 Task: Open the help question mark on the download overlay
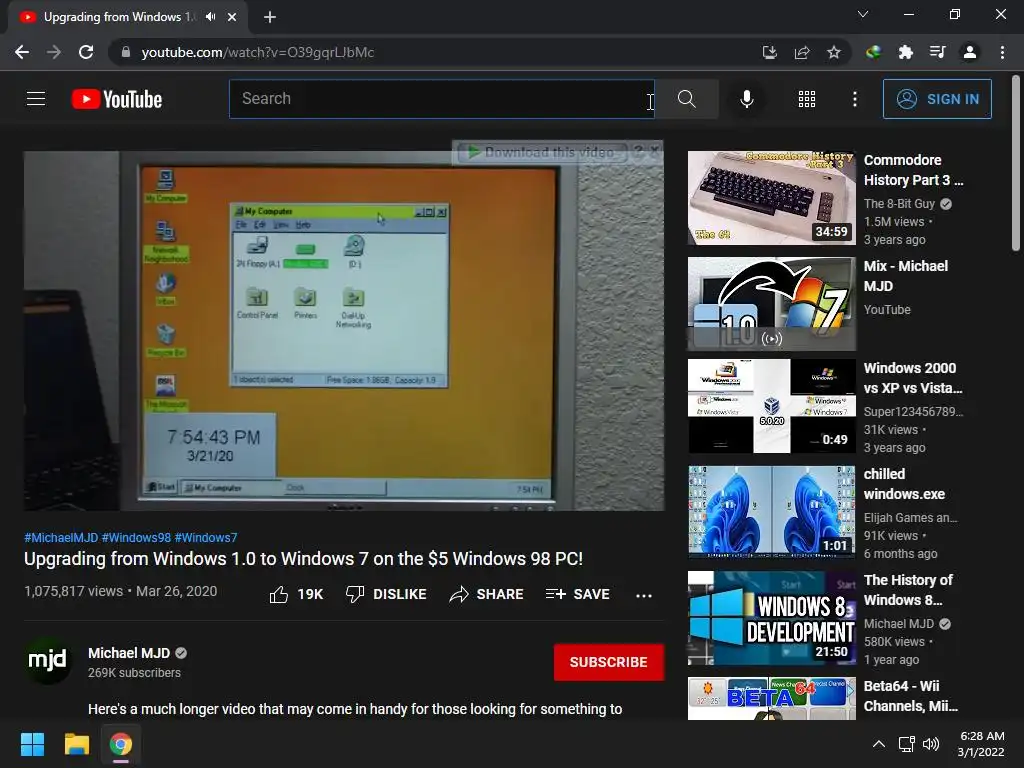pyautogui.click(x=638, y=152)
